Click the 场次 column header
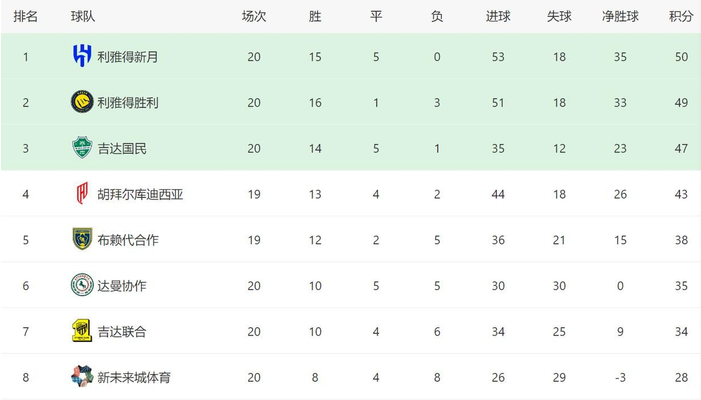This screenshot has height=400, width=701. (x=254, y=16)
